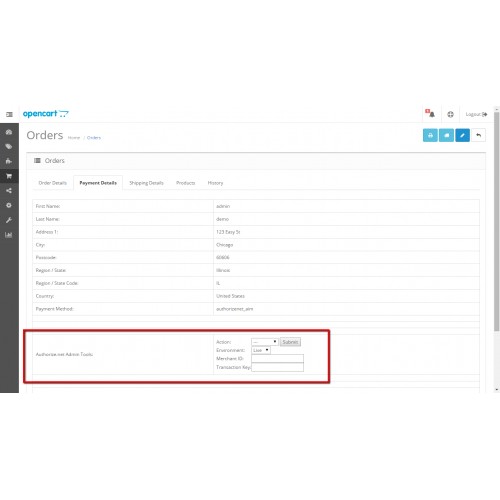Switch to the History tab
This screenshot has height=500, width=500.
click(x=215, y=183)
